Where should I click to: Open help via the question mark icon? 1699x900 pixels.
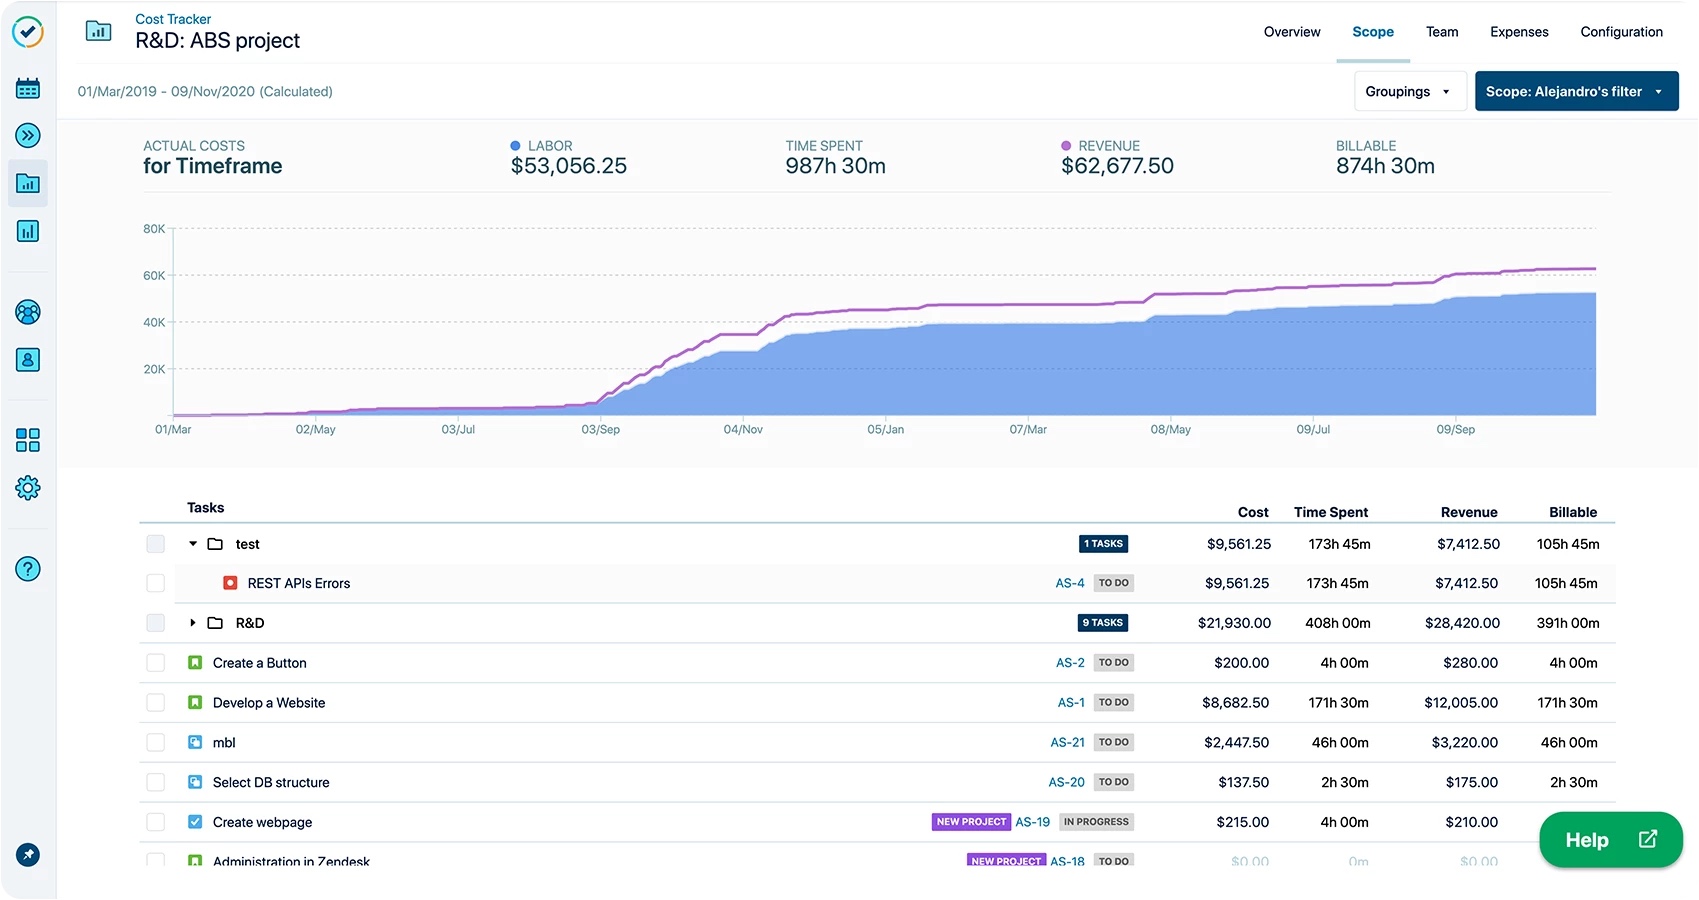pyautogui.click(x=27, y=568)
